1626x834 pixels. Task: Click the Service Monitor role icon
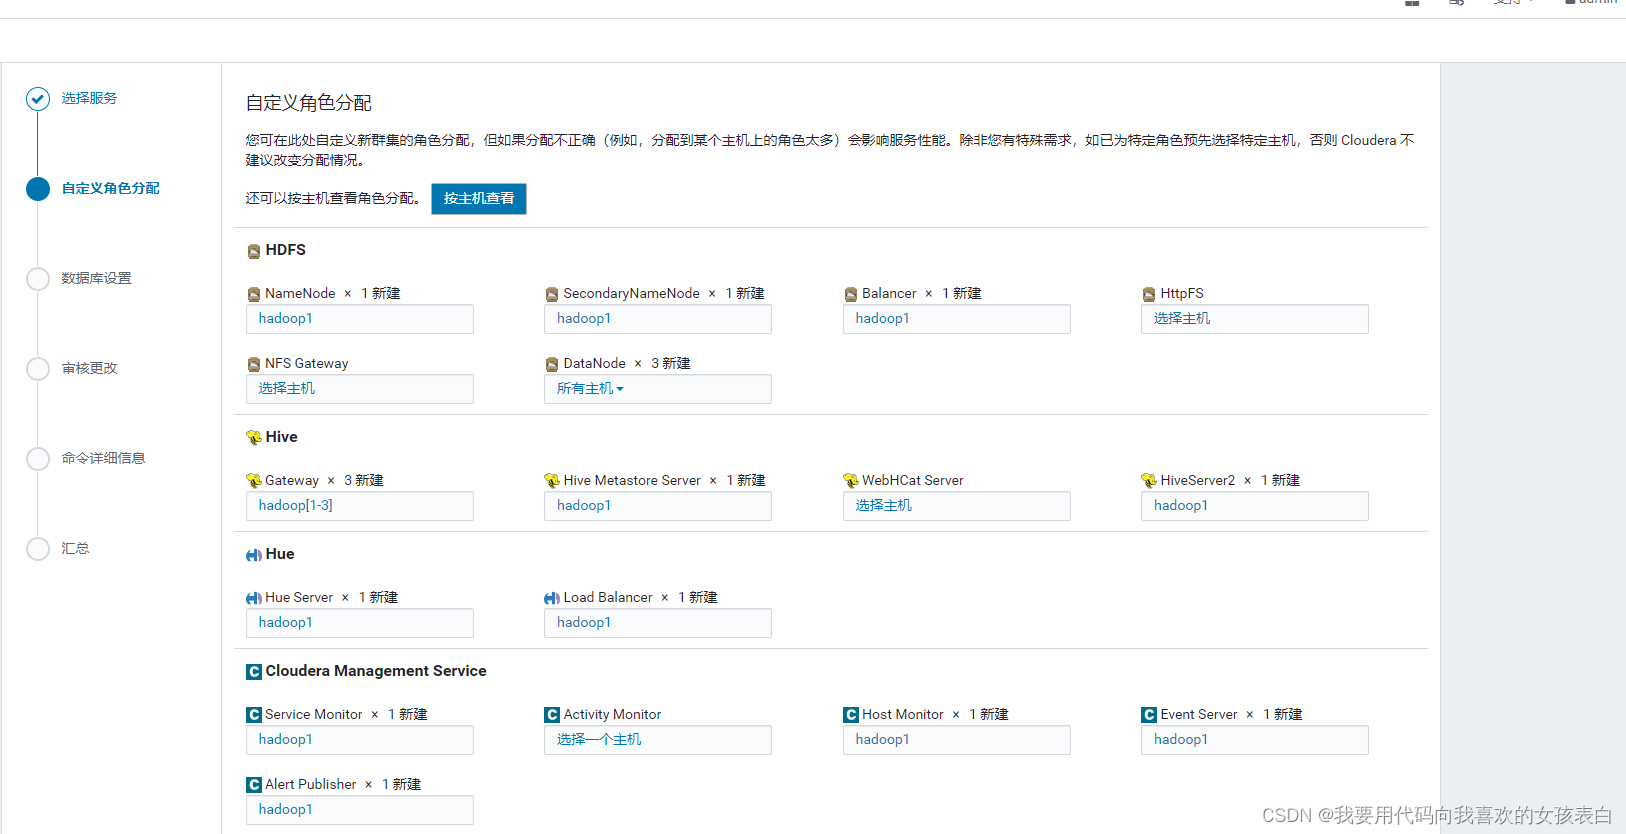coord(254,715)
